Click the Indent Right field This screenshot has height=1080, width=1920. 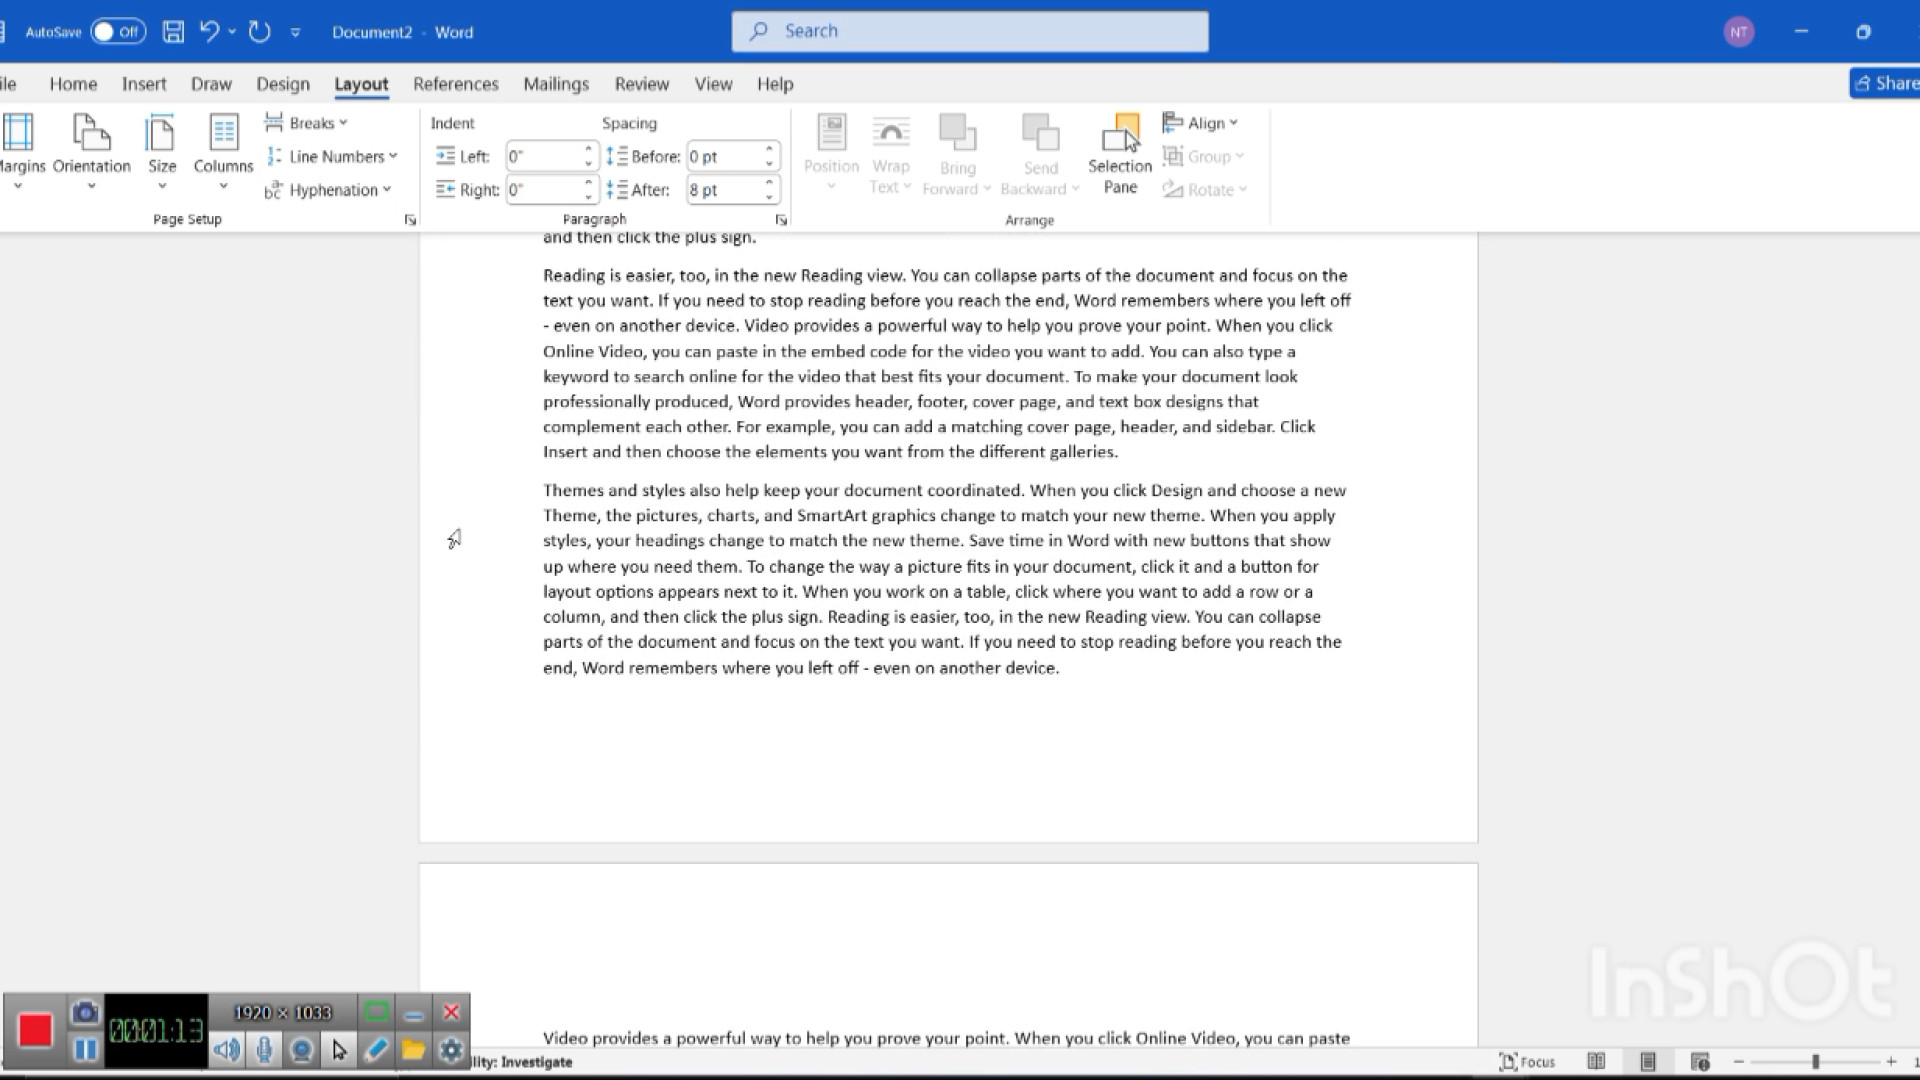[543, 190]
